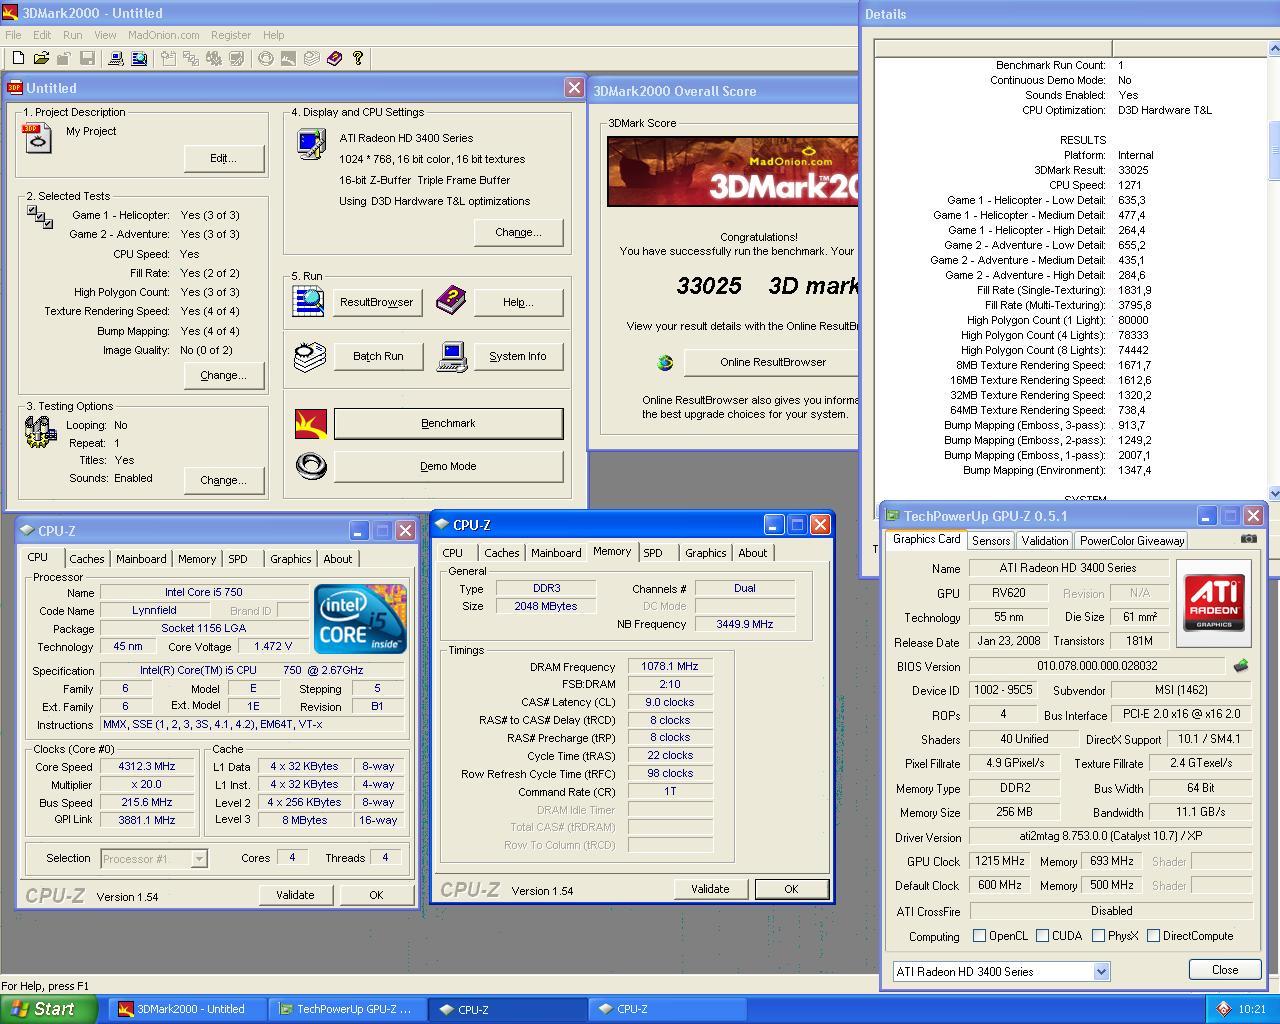Click the GPU-Z BIOS Version field
This screenshot has height=1024, width=1280.
pos(1097,666)
